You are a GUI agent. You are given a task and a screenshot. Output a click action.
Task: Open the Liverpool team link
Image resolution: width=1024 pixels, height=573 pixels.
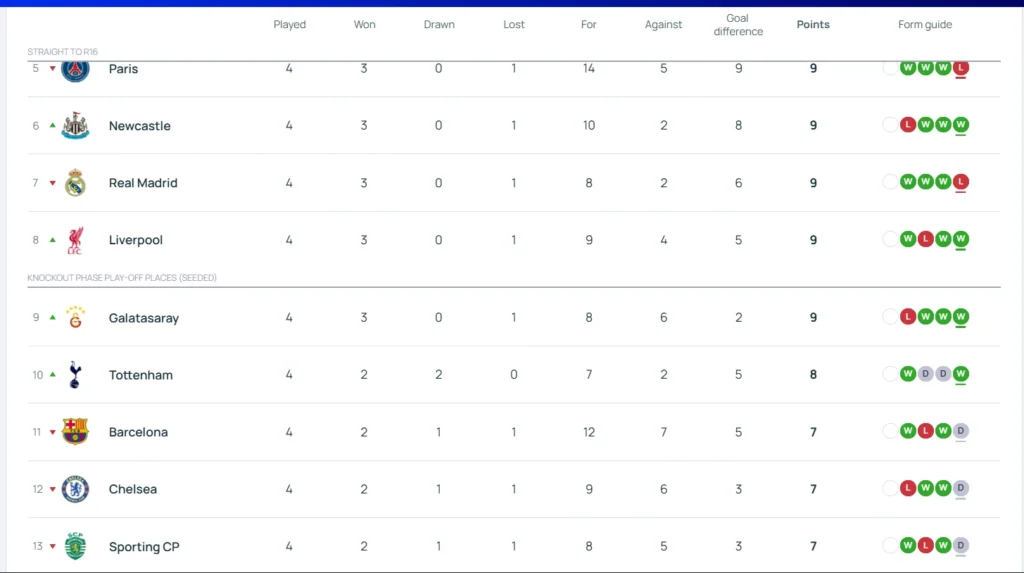coord(136,240)
